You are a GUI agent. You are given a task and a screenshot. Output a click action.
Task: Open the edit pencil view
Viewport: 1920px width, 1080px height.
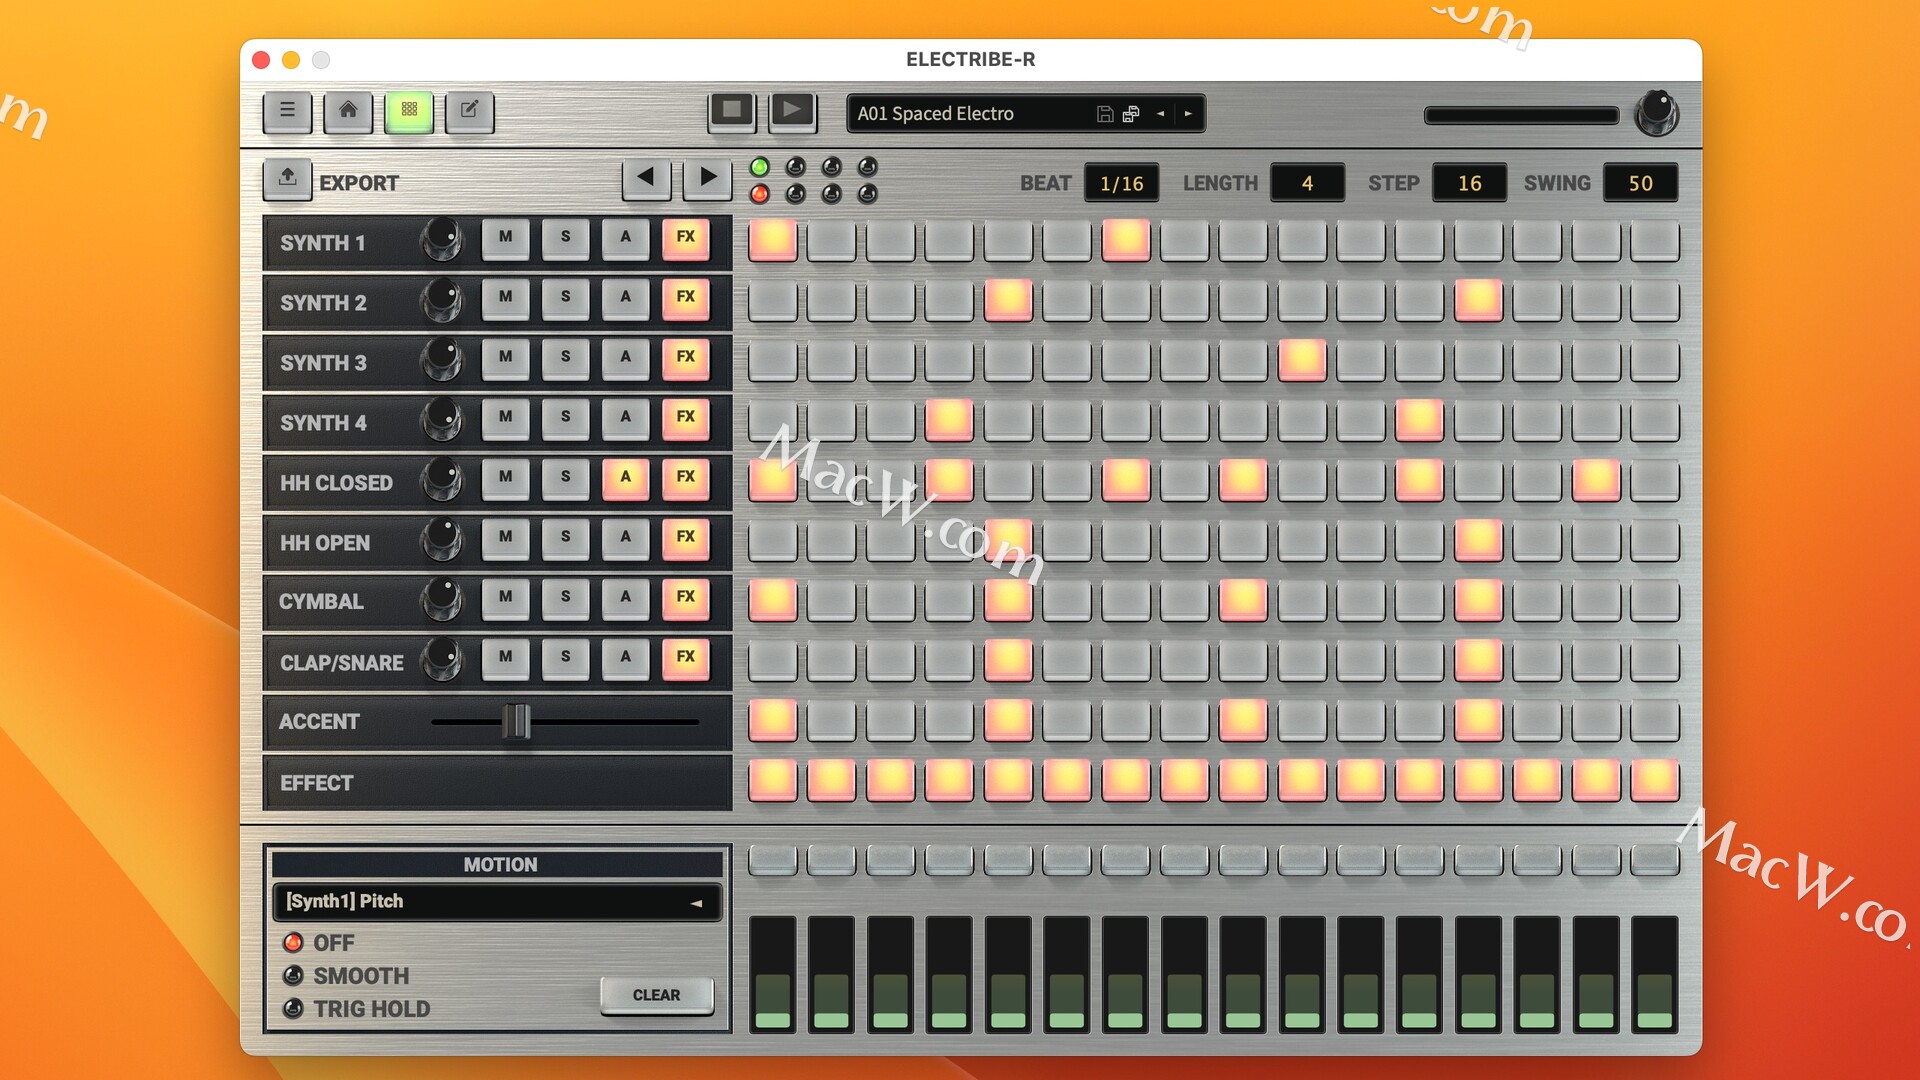tap(469, 111)
